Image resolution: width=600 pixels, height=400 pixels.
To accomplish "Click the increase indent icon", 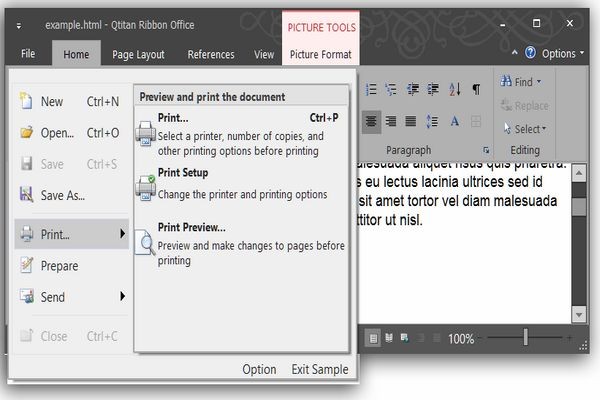I will pyautogui.click(x=433, y=89).
